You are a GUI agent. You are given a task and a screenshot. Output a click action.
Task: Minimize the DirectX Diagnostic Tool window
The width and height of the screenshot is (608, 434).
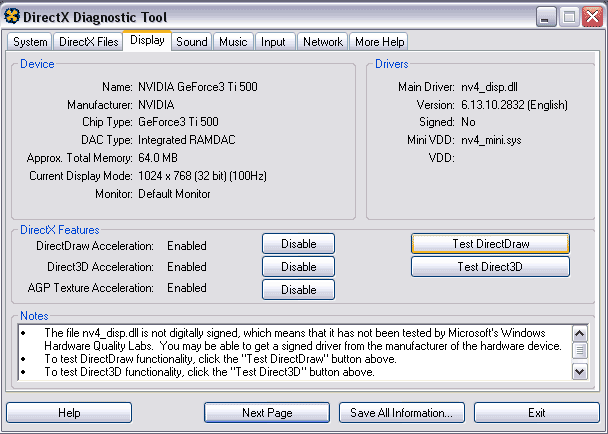[x=546, y=17]
